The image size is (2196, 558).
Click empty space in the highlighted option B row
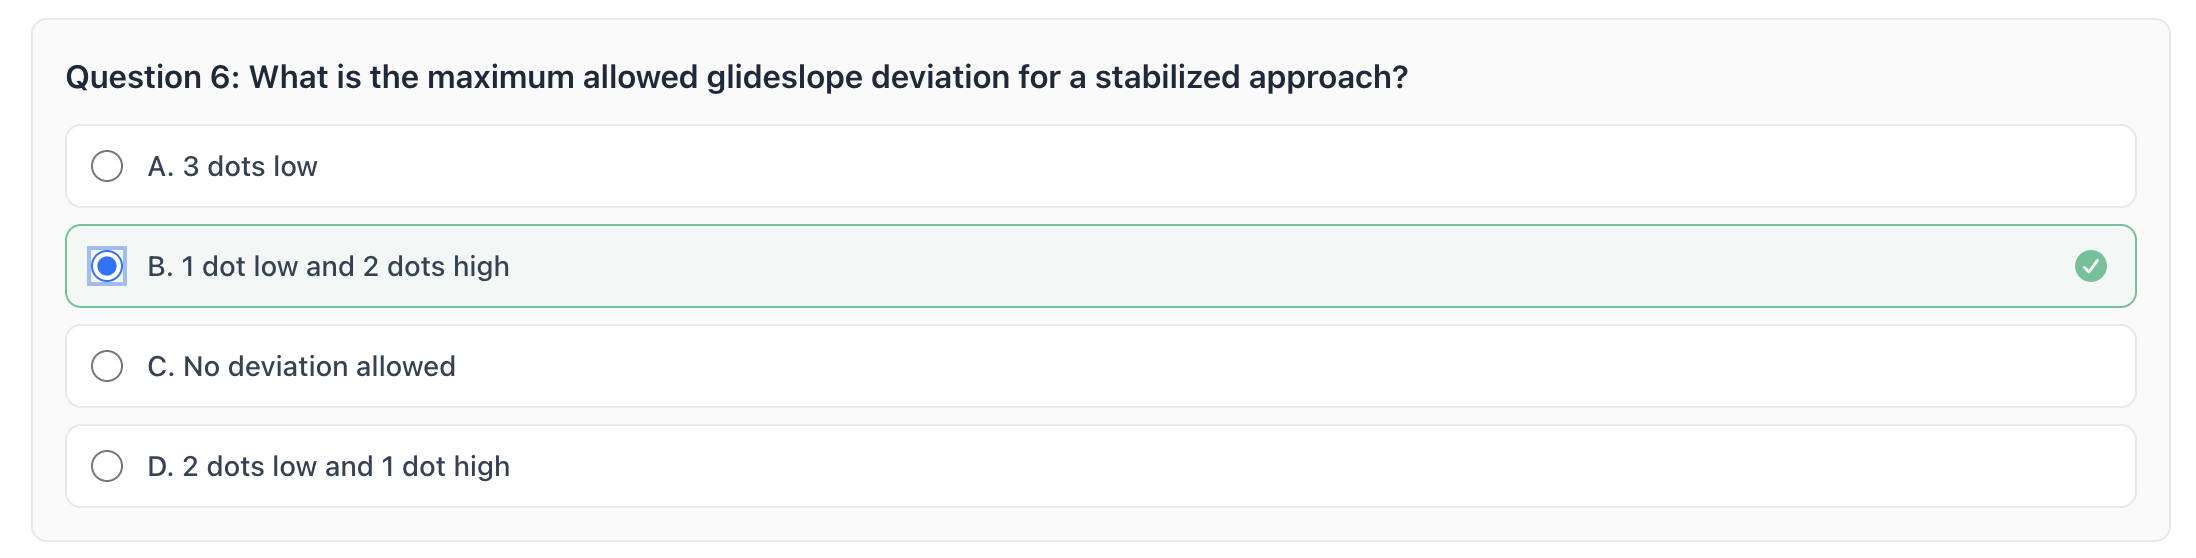point(1200,266)
